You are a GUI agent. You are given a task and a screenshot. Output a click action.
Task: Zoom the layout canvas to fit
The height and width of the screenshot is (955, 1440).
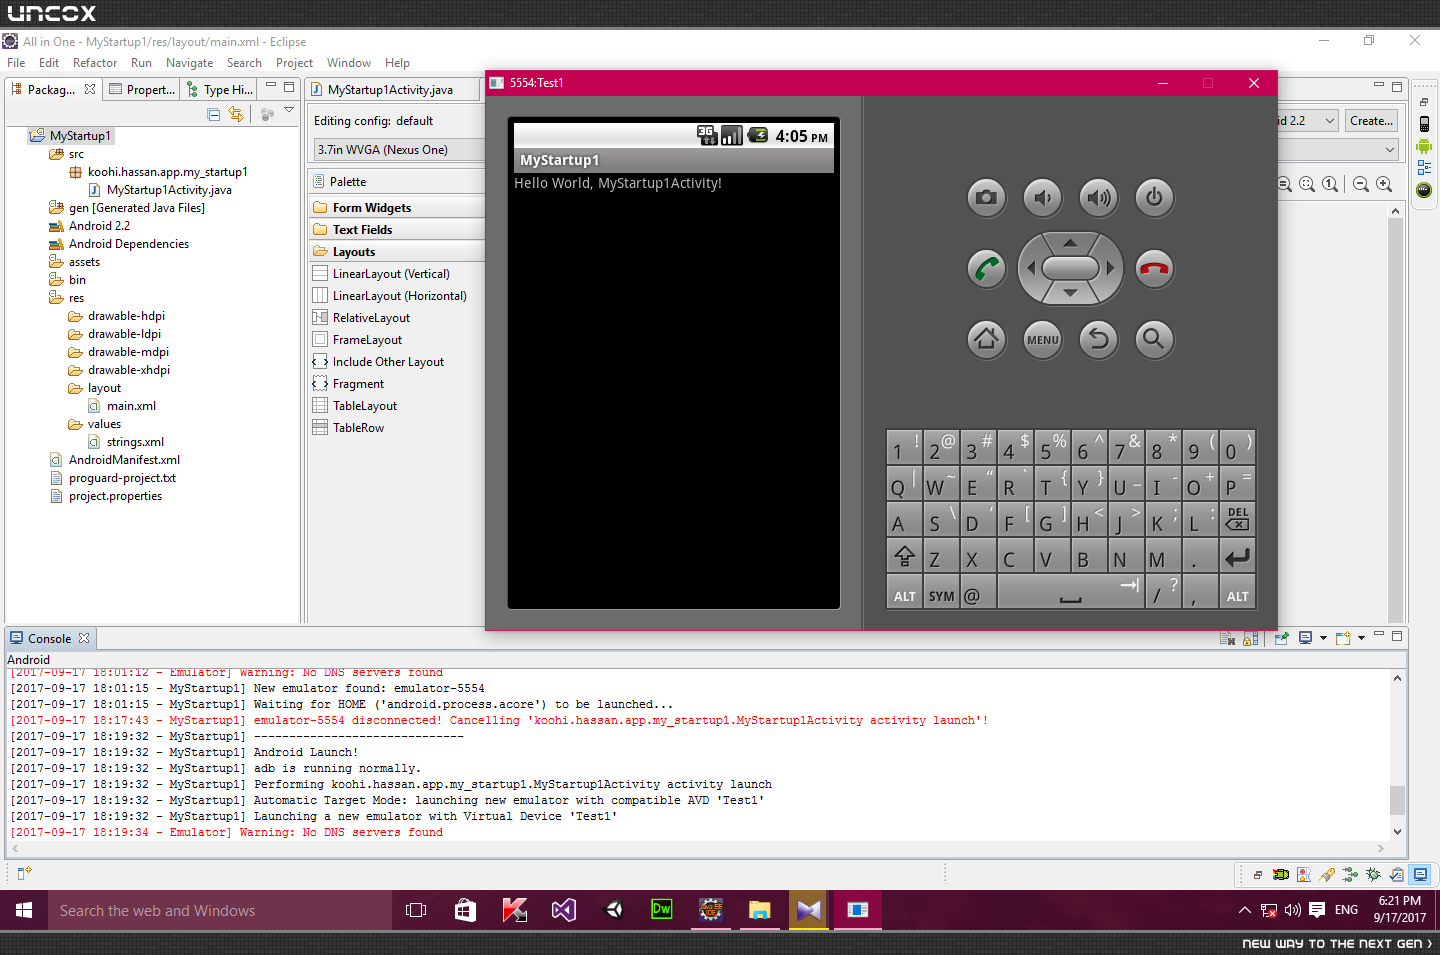1307,184
